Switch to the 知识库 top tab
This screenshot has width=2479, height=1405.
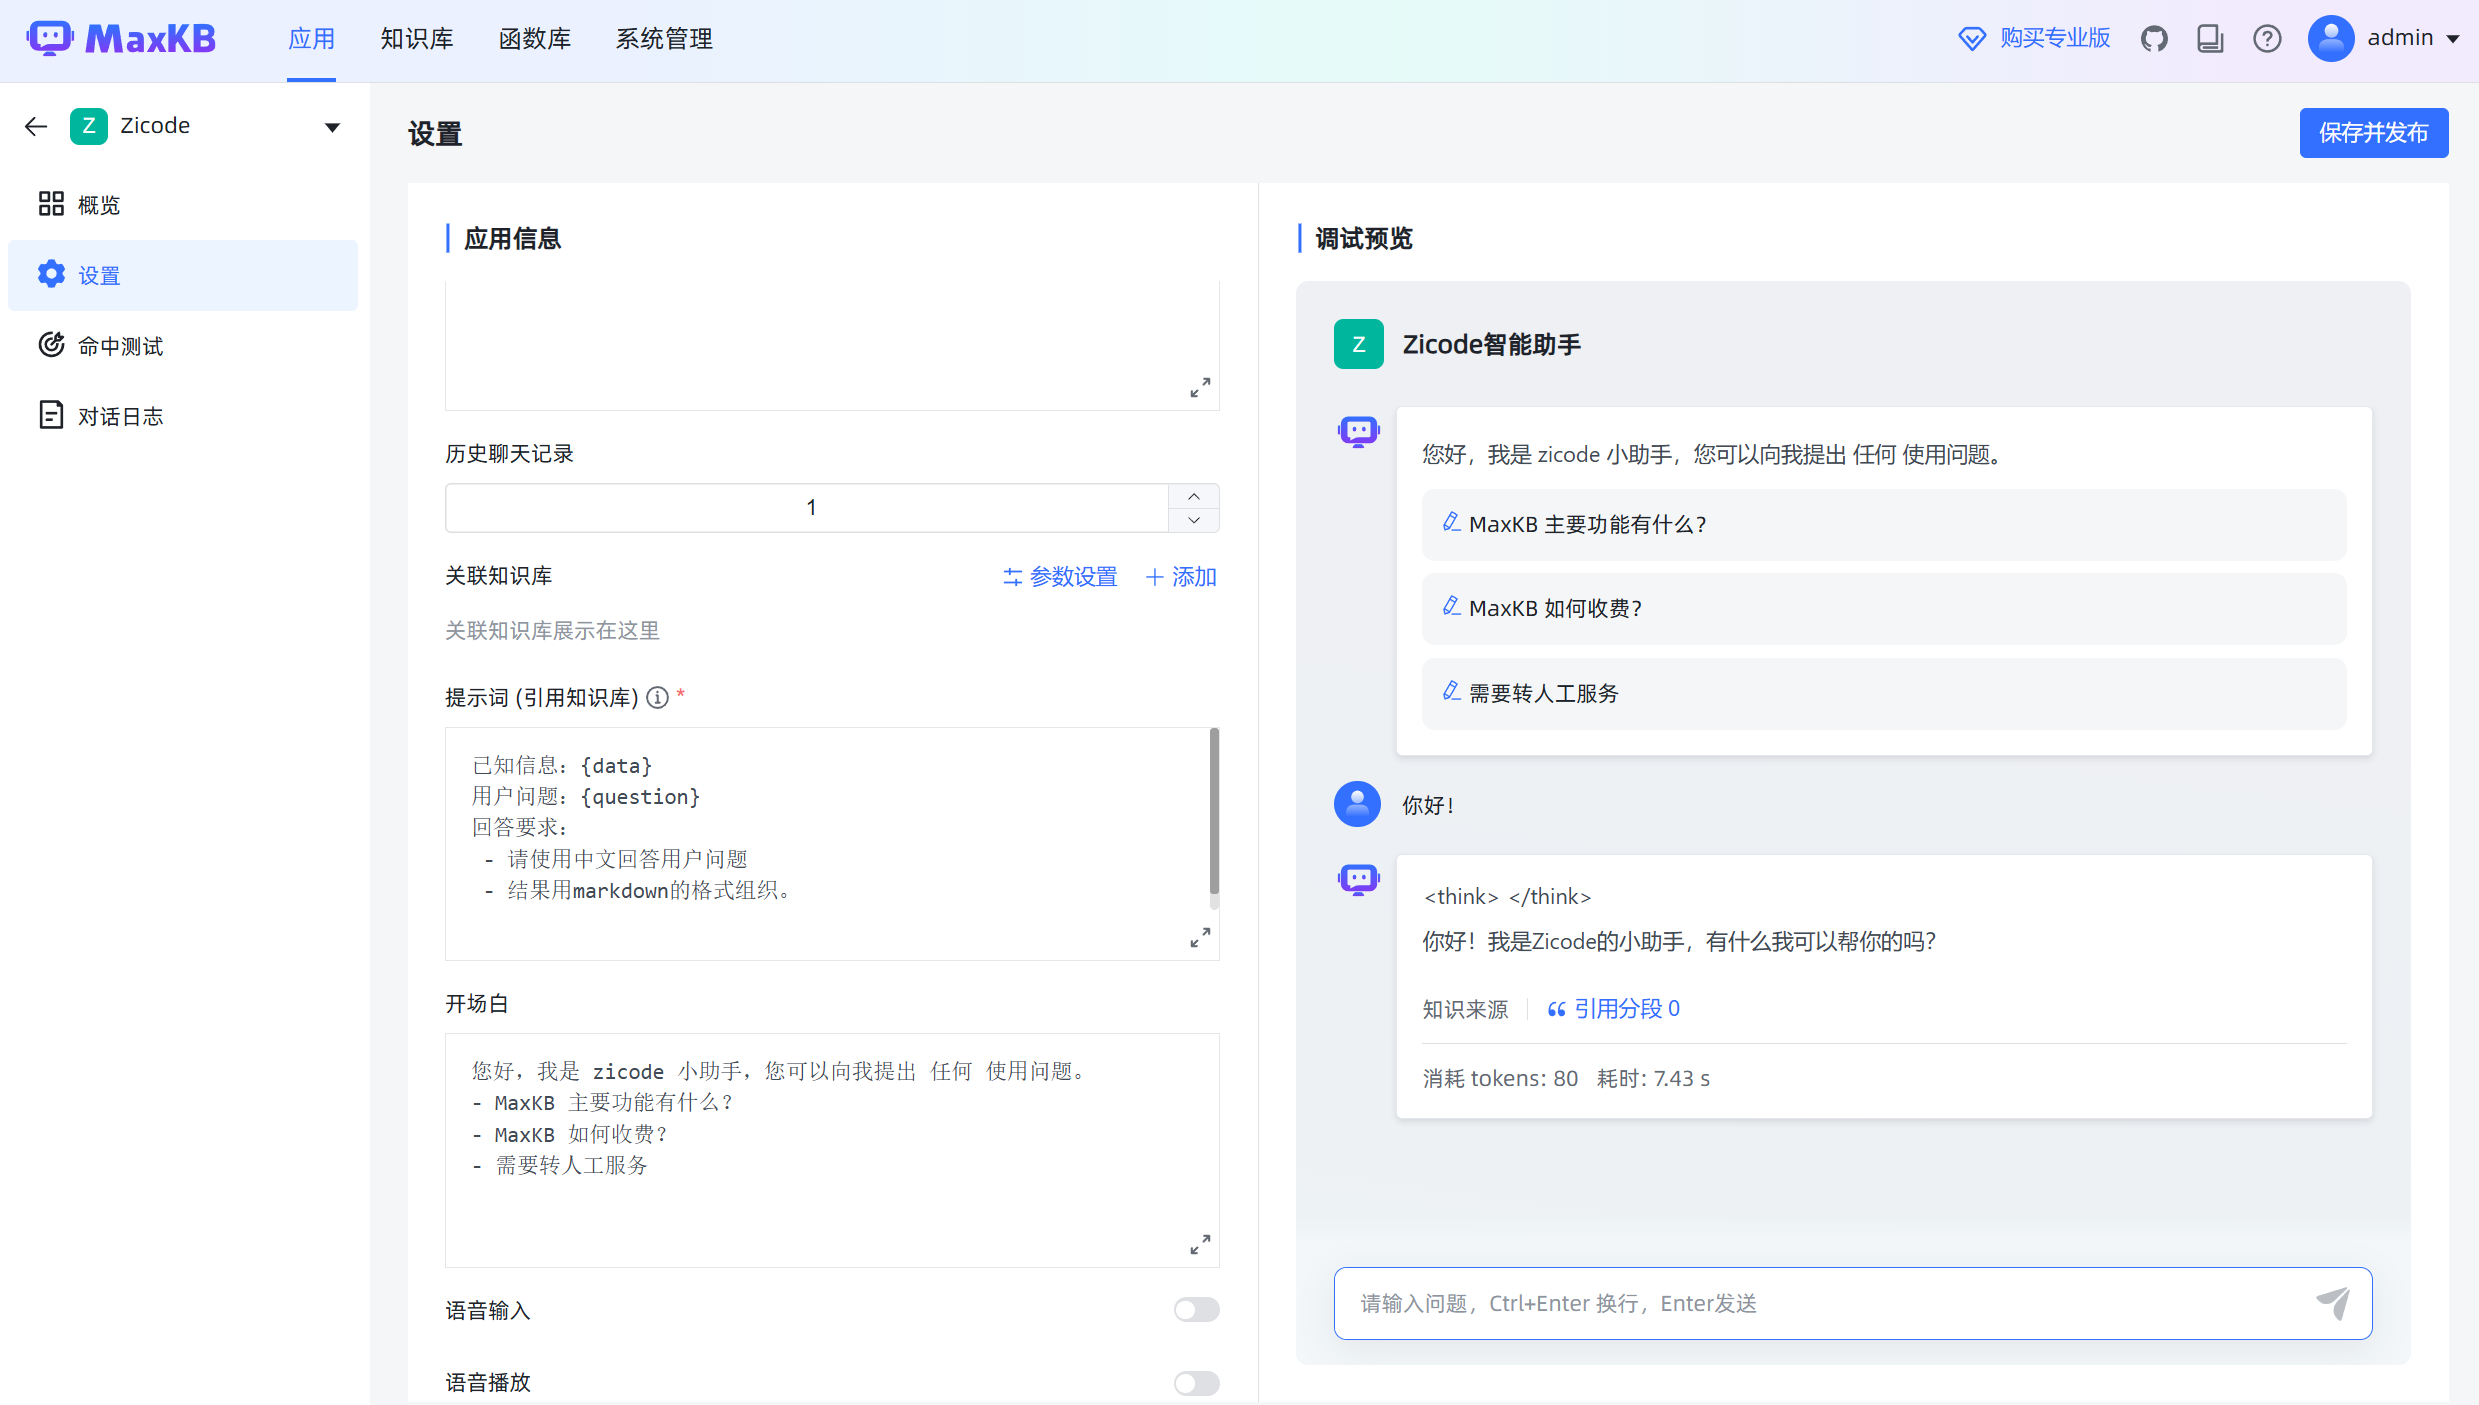point(416,39)
